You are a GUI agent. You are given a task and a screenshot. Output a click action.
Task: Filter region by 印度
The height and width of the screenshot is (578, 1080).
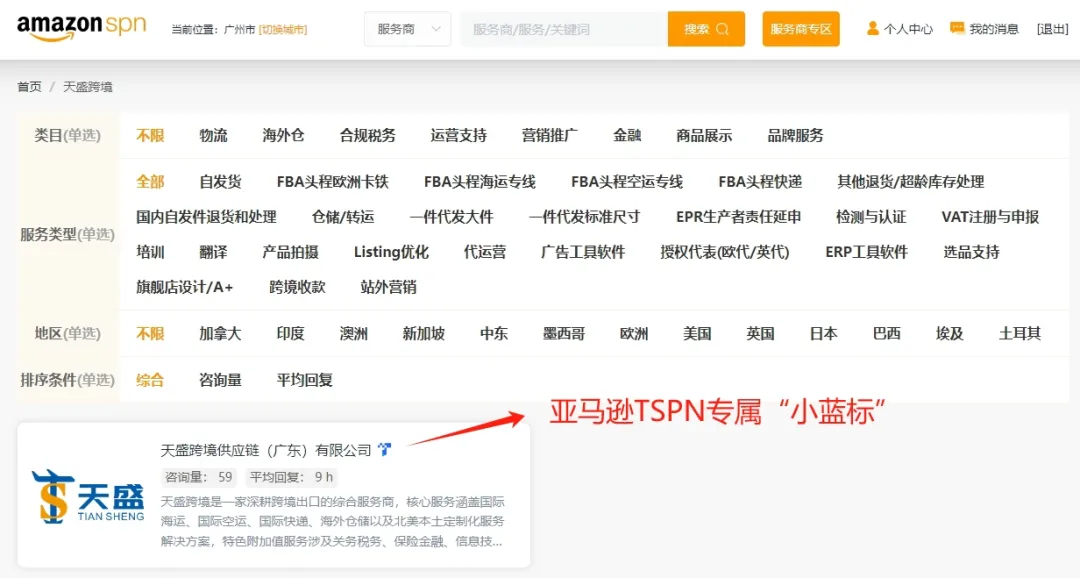[x=291, y=334]
